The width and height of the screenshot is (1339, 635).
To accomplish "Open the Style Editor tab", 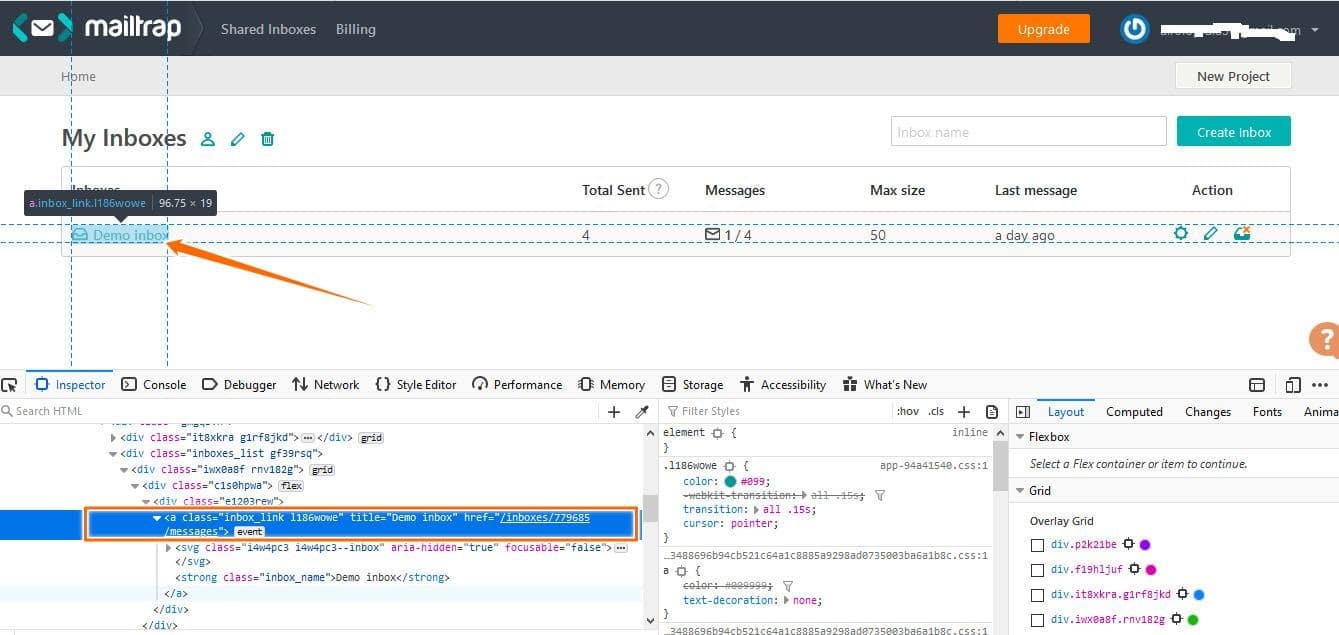I will tap(416, 385).
